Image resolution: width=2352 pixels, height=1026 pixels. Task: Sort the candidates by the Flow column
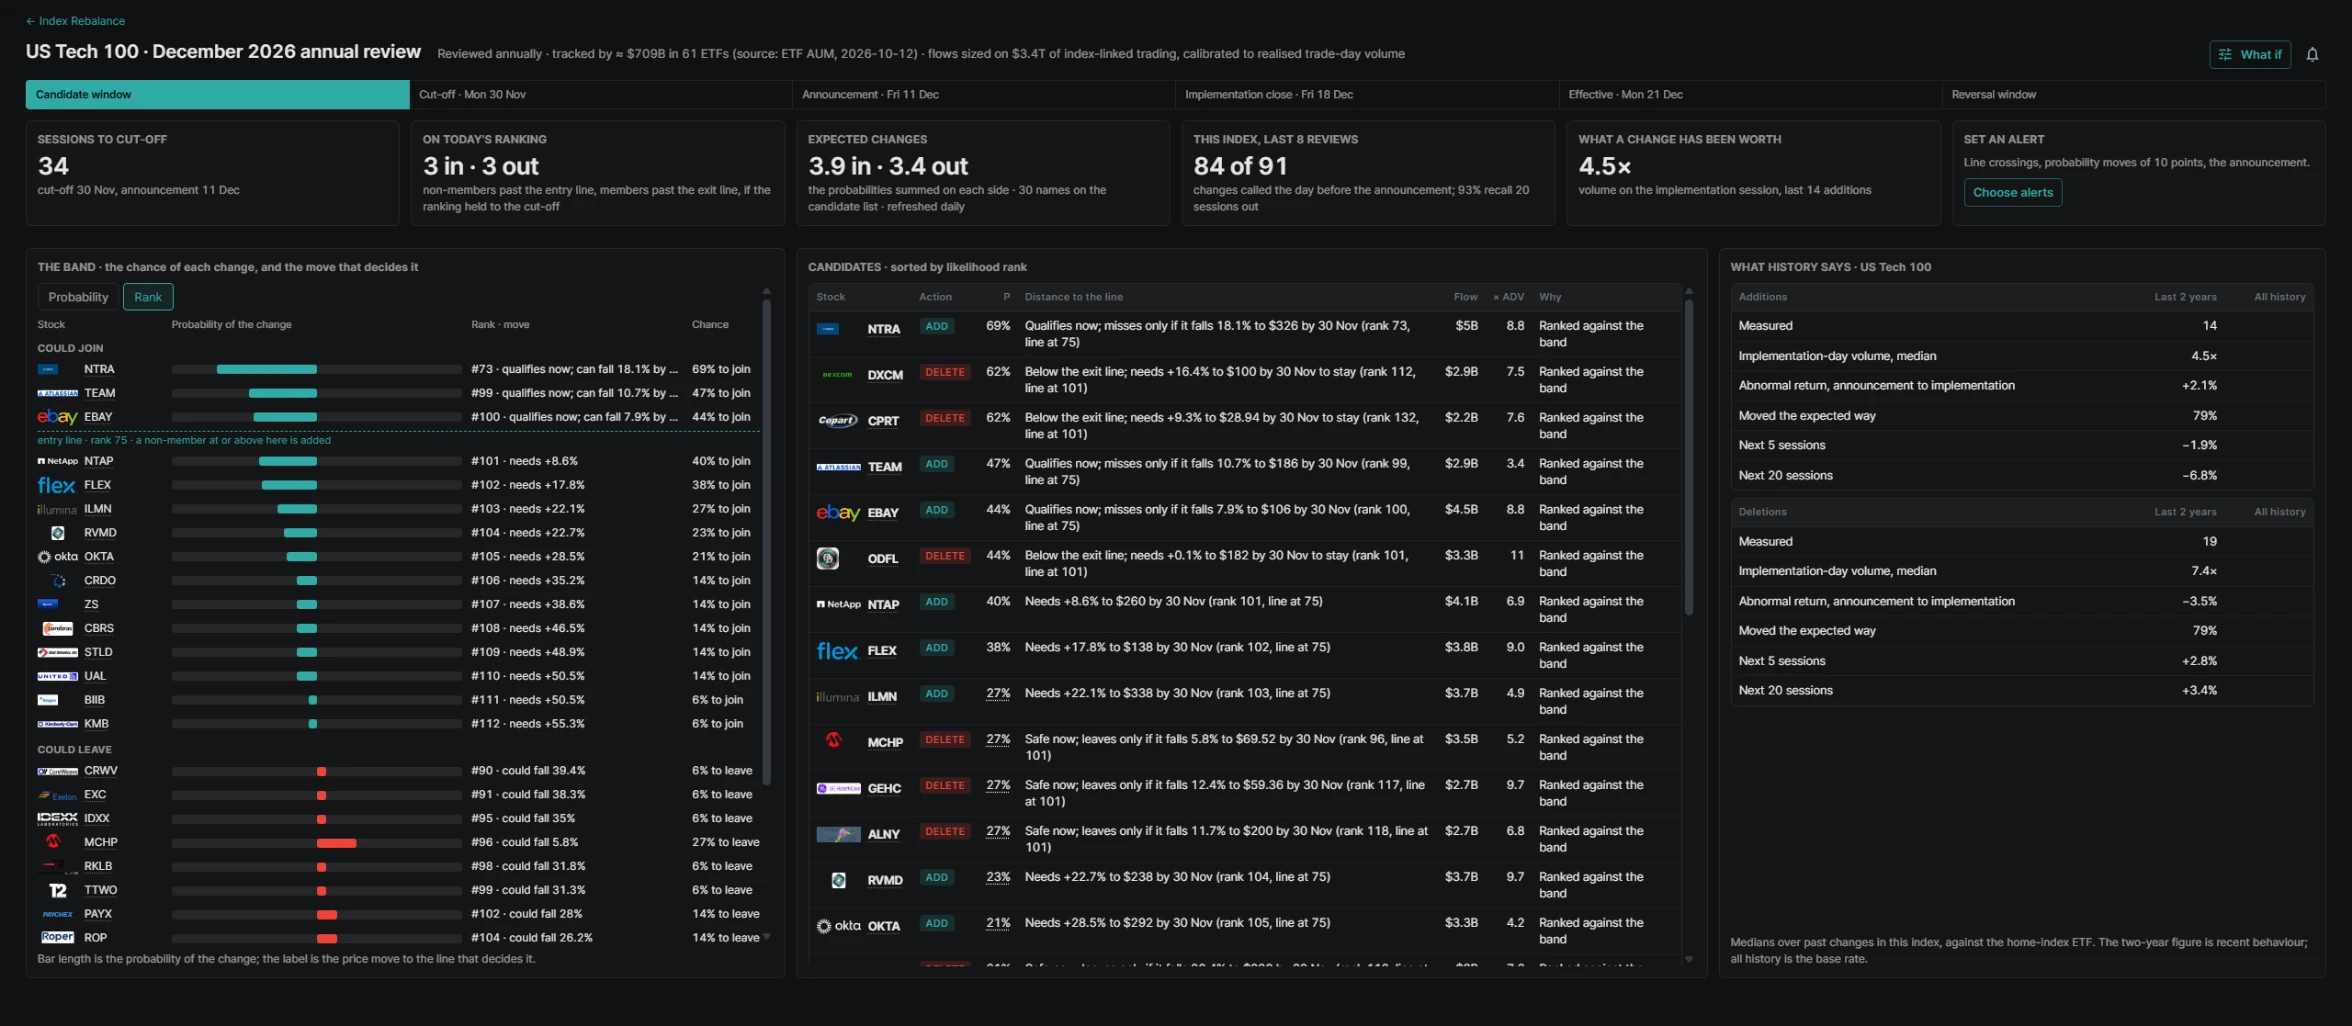click(x=1465, y=297)
